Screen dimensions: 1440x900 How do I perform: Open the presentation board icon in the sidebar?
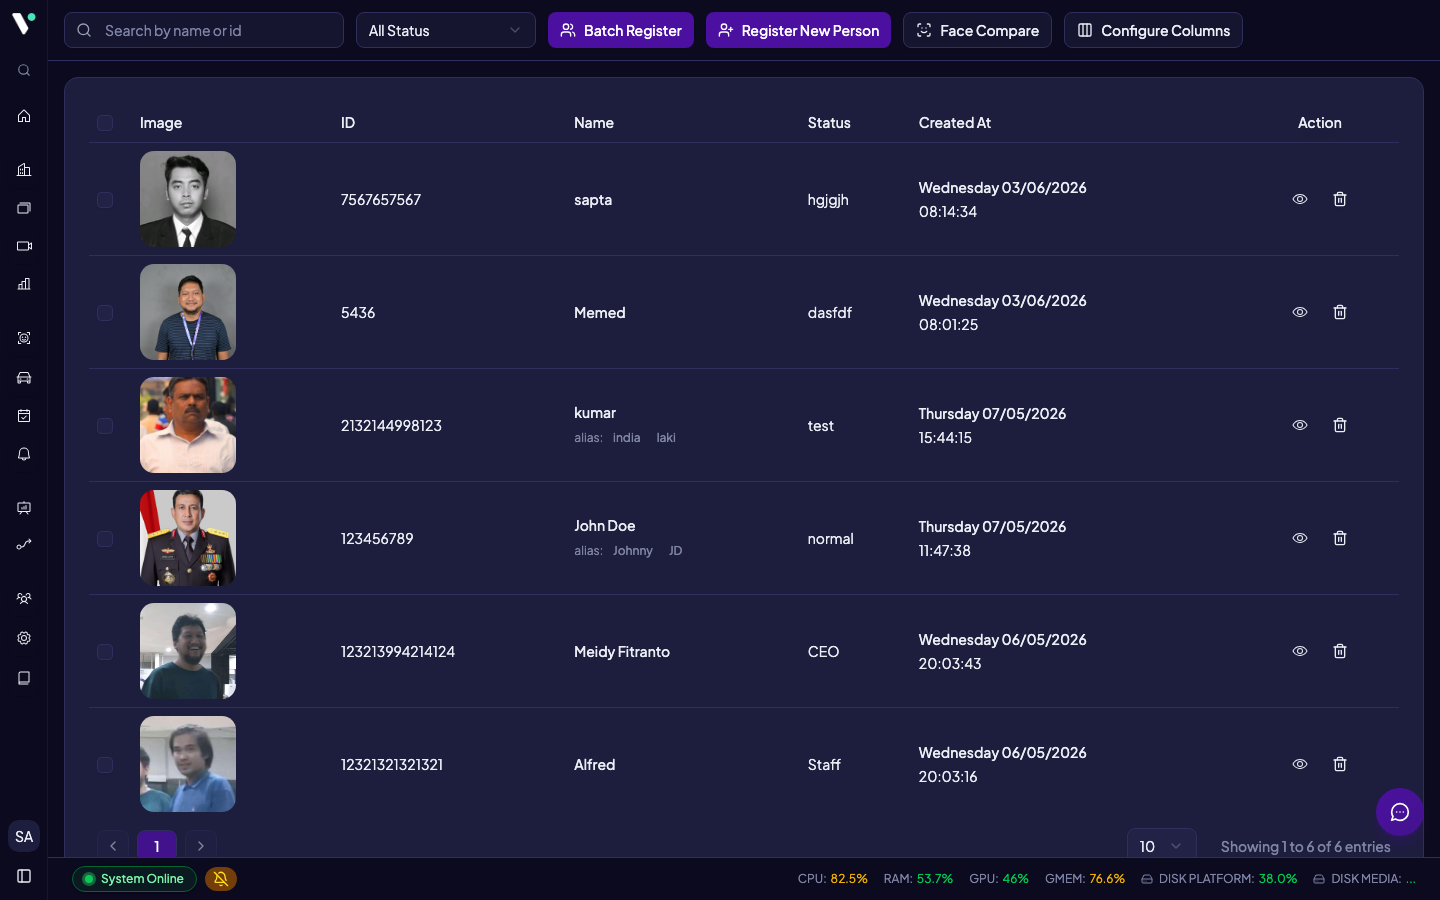tap(24, 508)
